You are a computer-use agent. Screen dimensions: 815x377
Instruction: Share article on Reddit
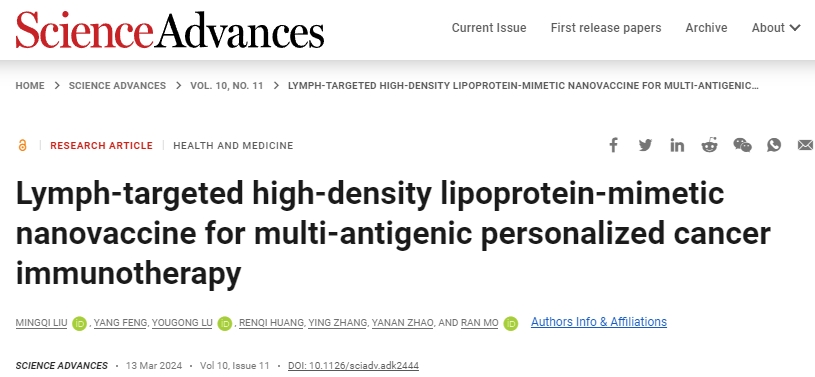pyautogui.click(x=709, y=145)
